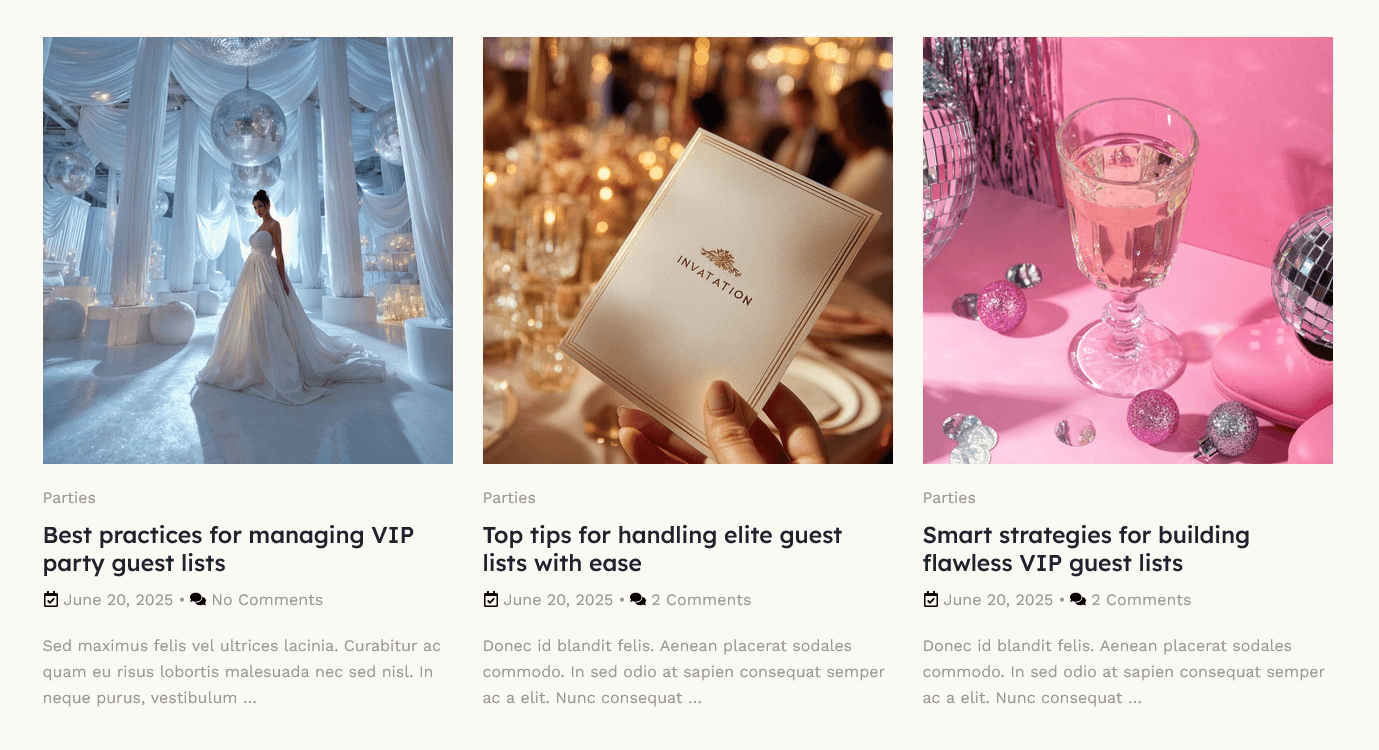The height and width of the screenshot is (750, 1379).
Task: Click the comments bubble icon on the elite guest post
Action: point(638,600)
